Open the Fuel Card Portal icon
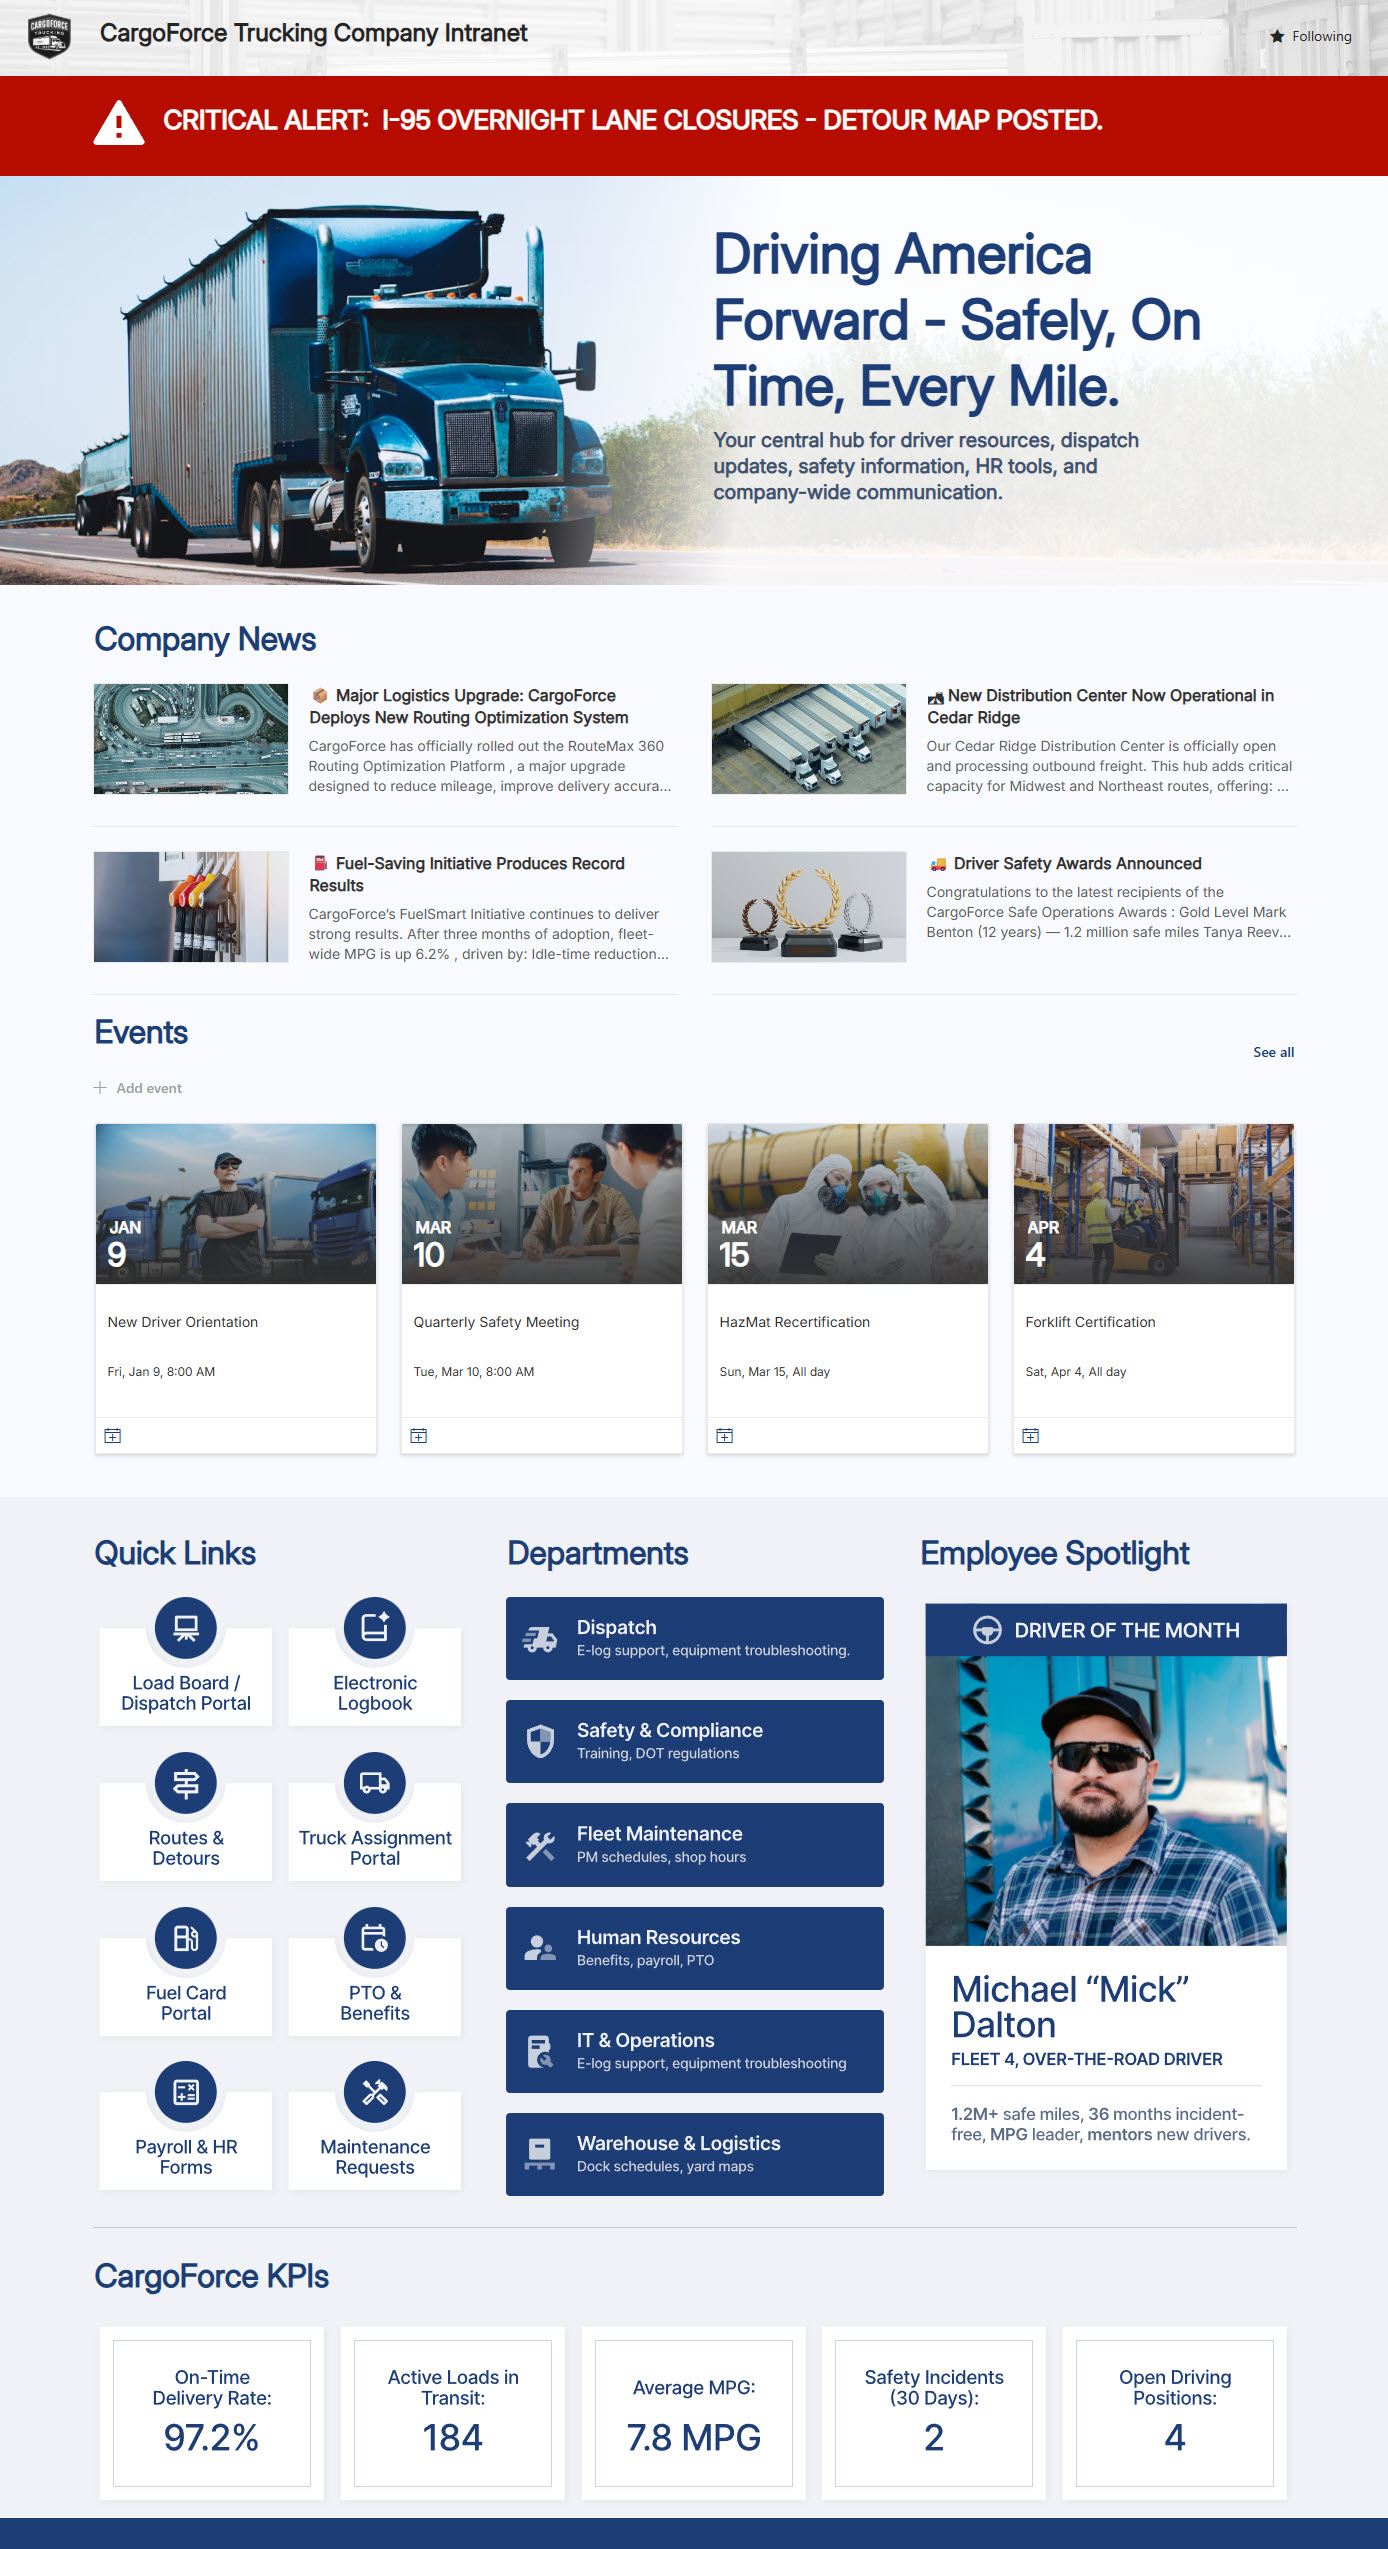The height and width of the screenshot is (2549, 1388). click(x=186, y=1938)
